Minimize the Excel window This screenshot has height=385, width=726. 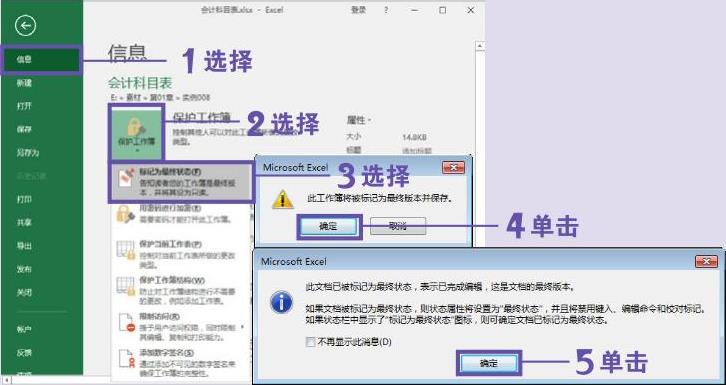coord(415,10)
